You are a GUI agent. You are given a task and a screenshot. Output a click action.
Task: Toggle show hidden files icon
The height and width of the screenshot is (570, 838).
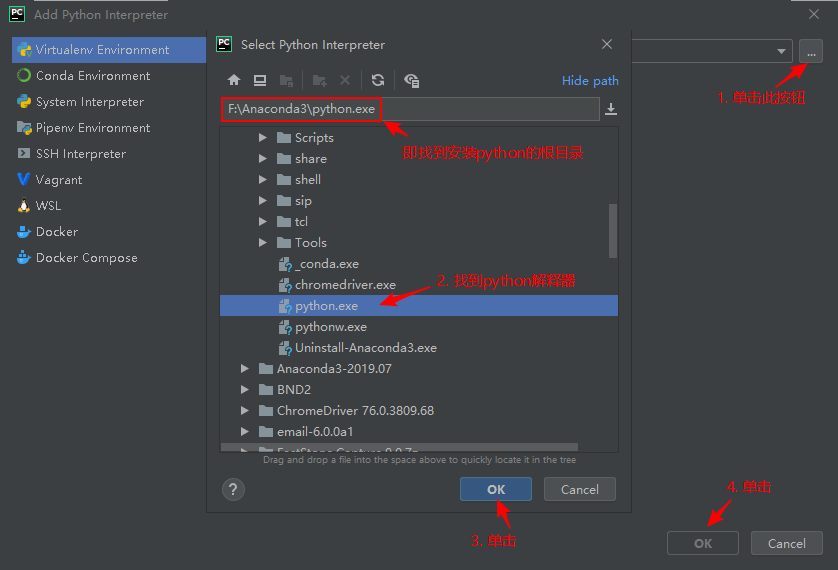412,81
